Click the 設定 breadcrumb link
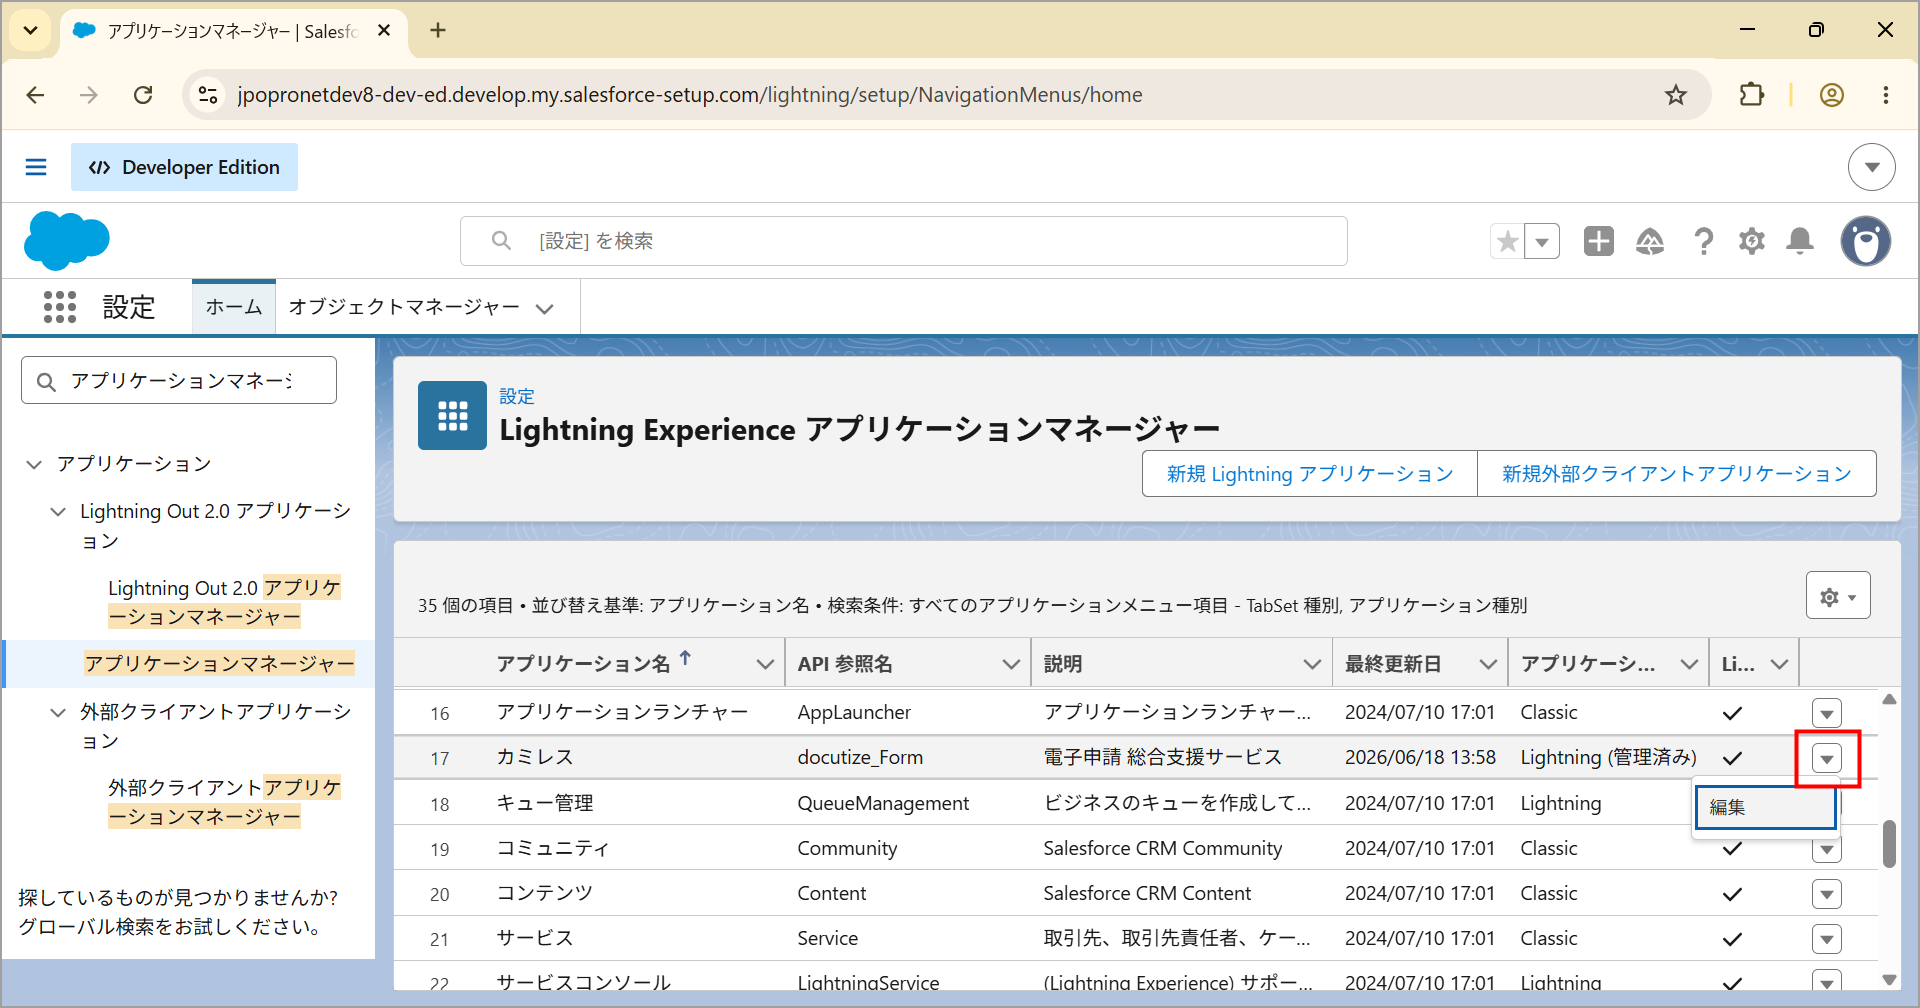1920x1008 pixels. pos(517,397)
